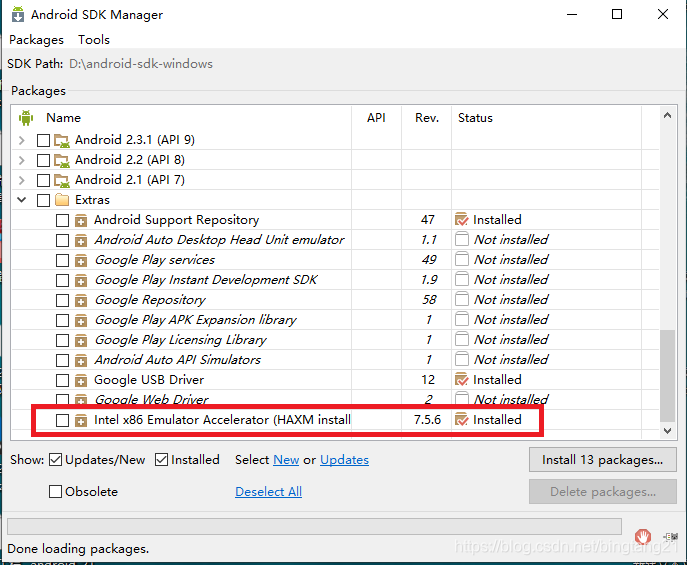
Task: Click the Rev. column header
Action: tap(427, 118)
